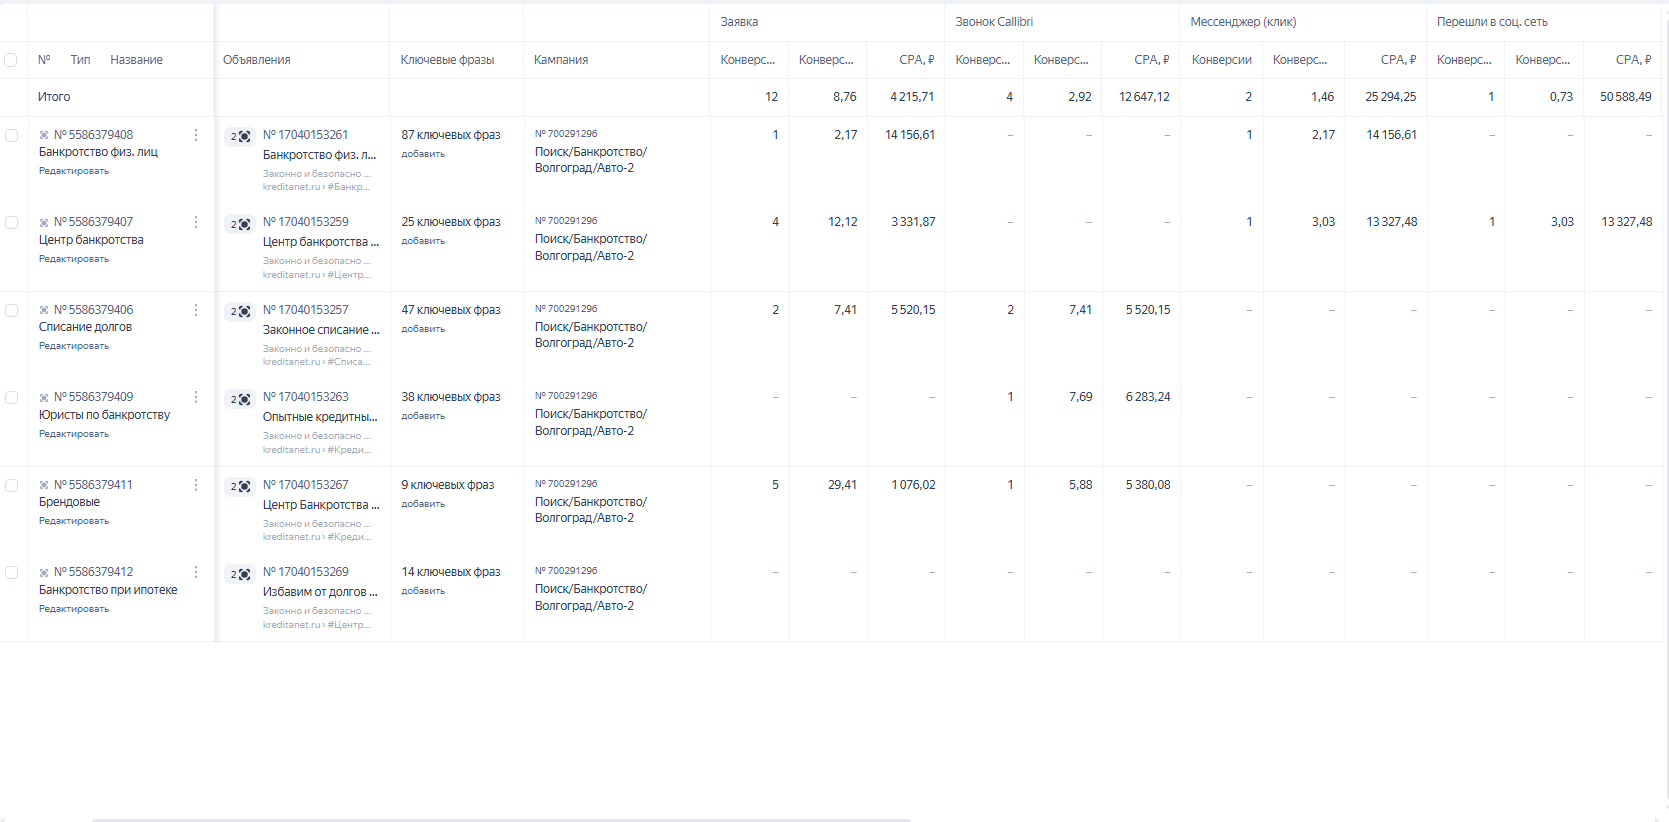This screenshot has width=1669, height=822.
Task: Click ad count badge for ad № 17040153267
Action: [239, 487]
